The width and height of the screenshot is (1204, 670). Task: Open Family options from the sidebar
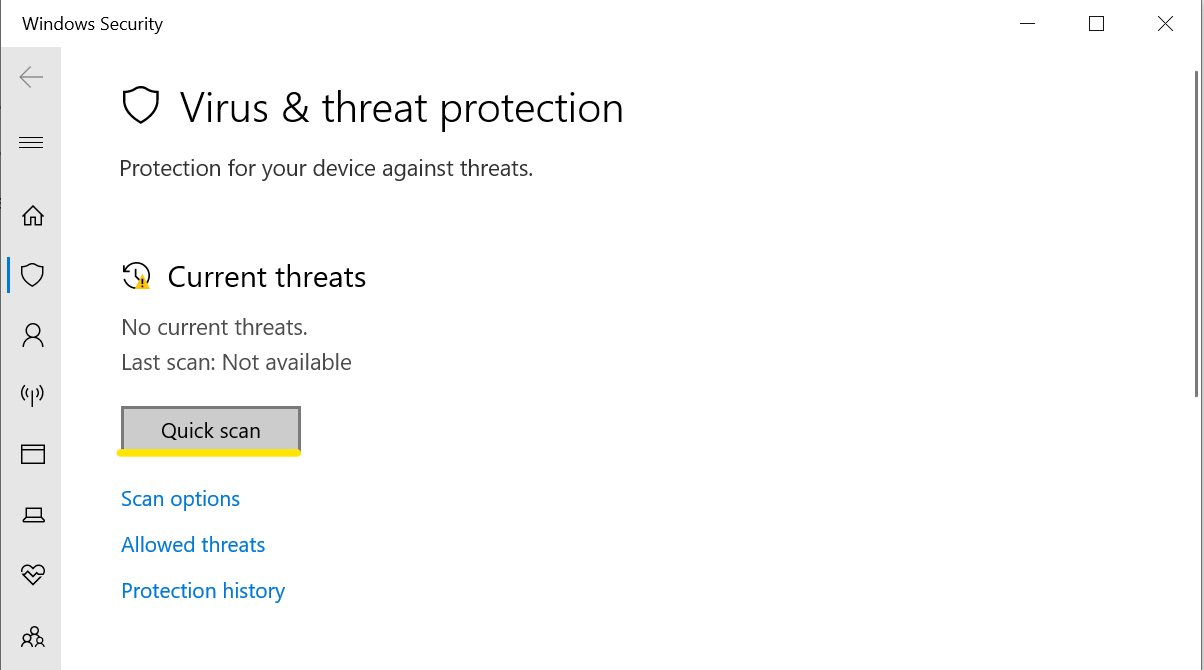[31, 637]
